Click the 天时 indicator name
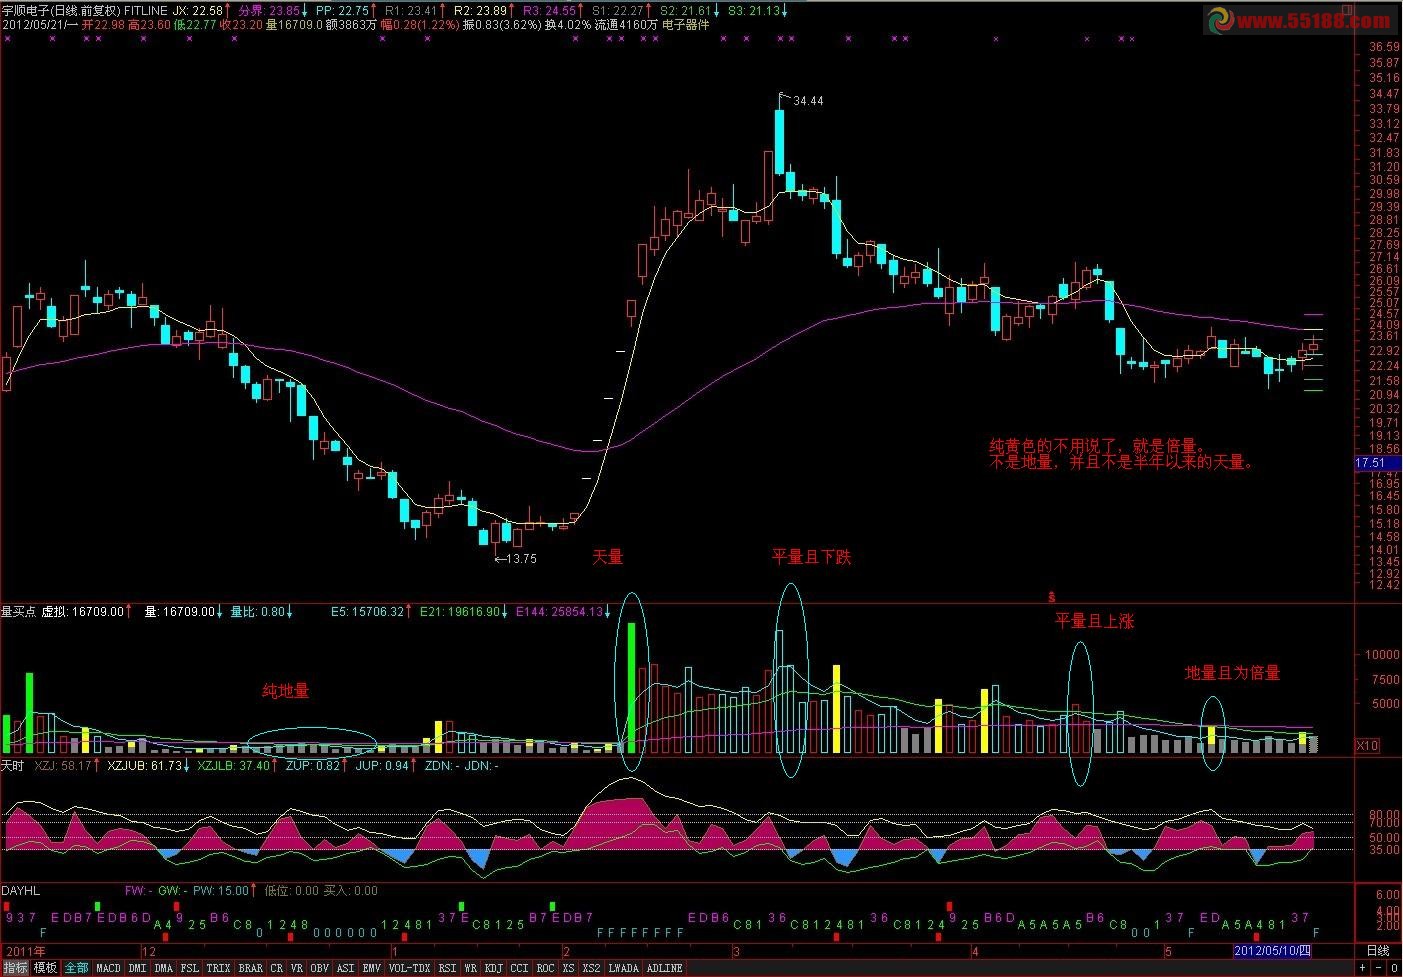This screenshot has width=1403, height=977. tap(12, 765)
